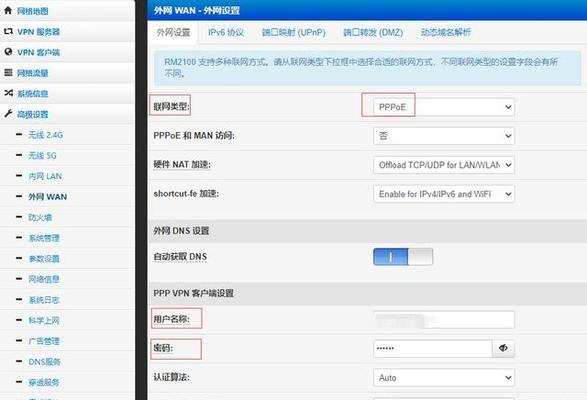Open 无线 2.4G settings in sidebar

pos(46,135)
